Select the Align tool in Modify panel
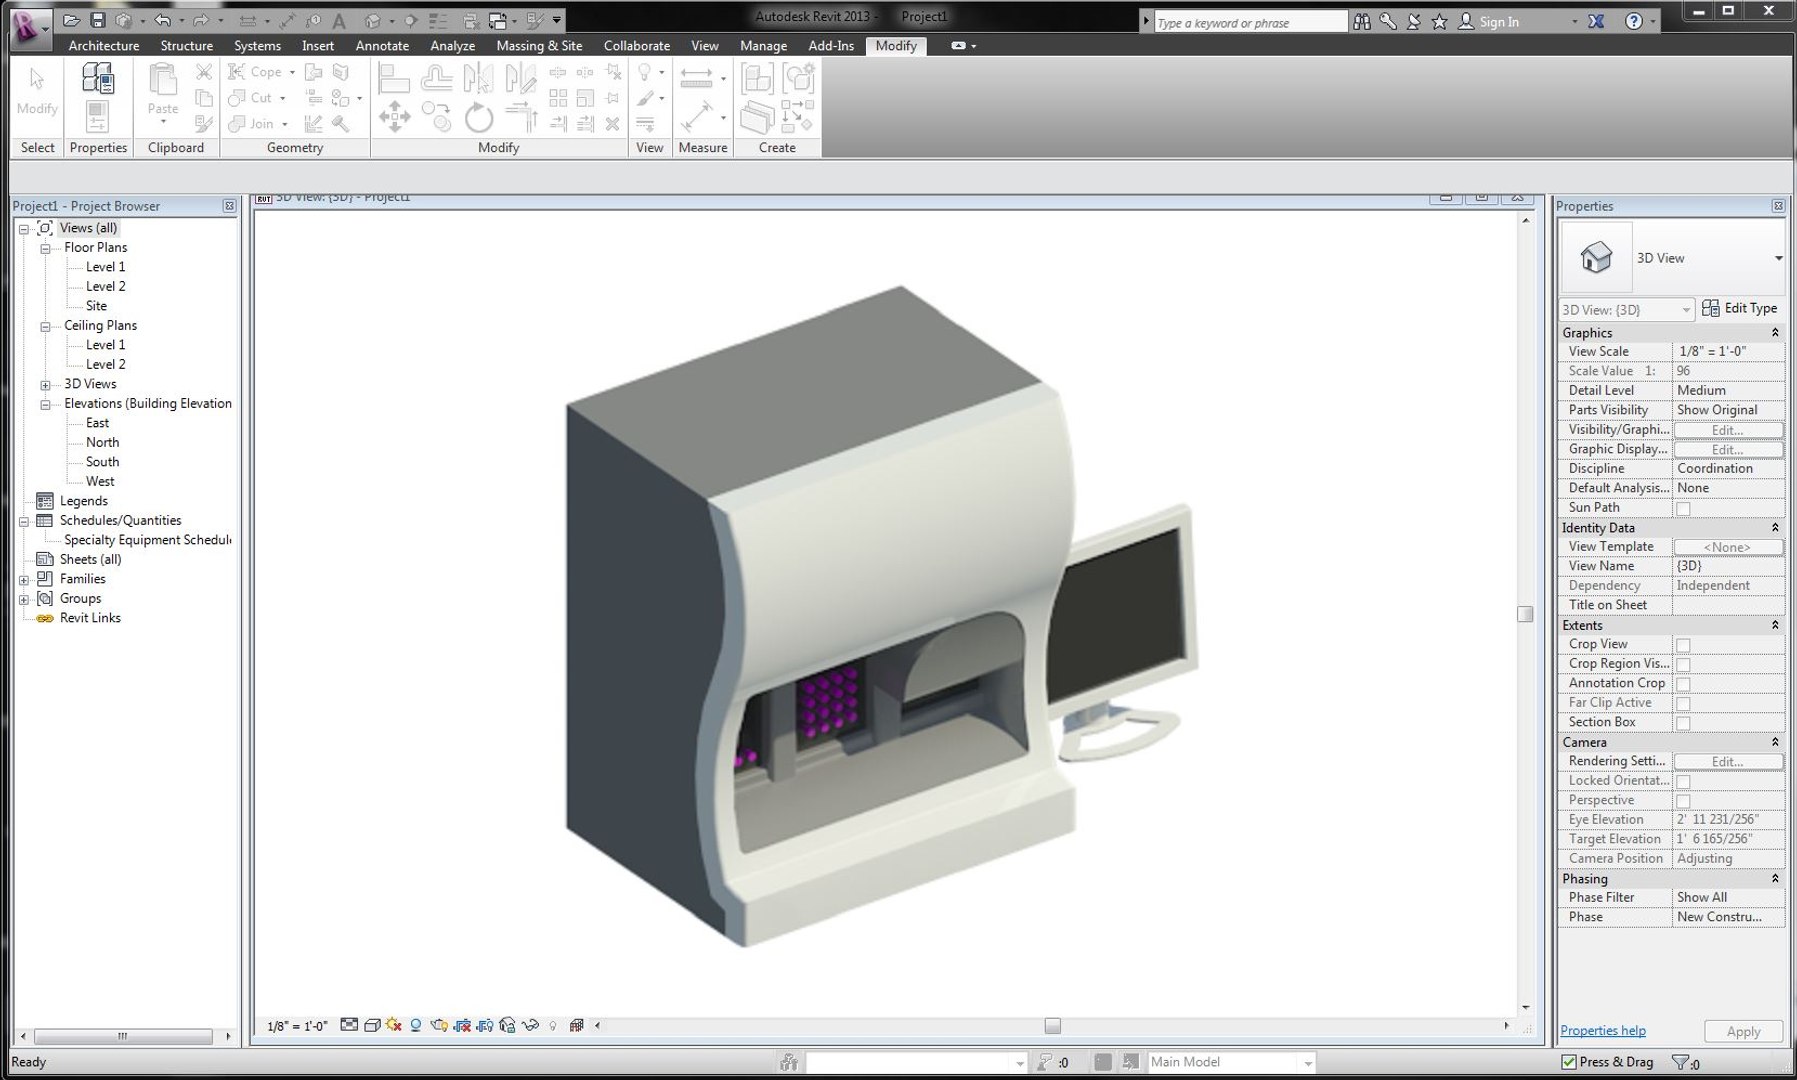The height and width of the screenshot is (1080, 1797). [394, 79]
